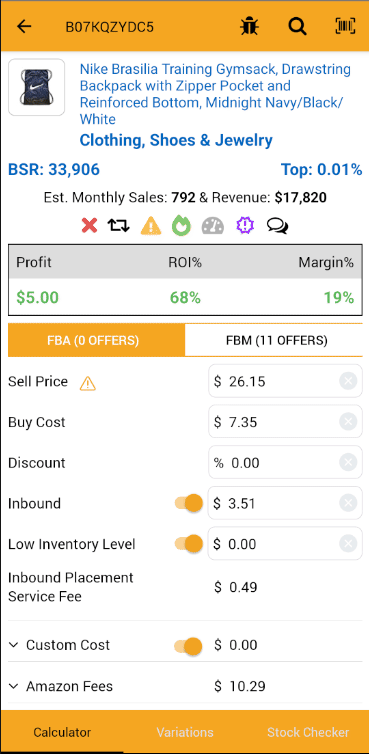Go back using the arrow icon
The height and width of the screenshot is (754, 369).
pos(24,26)
